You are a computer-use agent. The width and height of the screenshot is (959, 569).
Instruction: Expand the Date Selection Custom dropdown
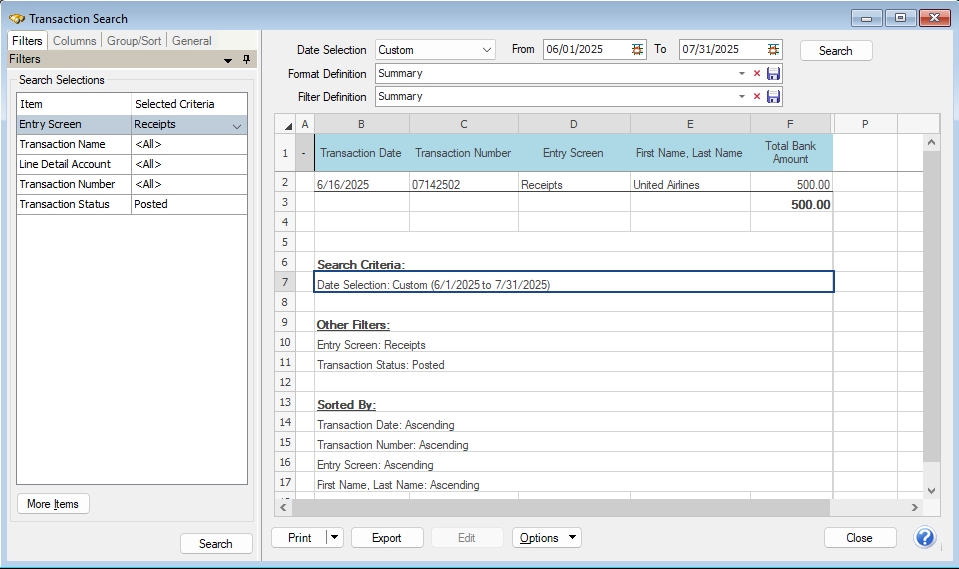487,50
